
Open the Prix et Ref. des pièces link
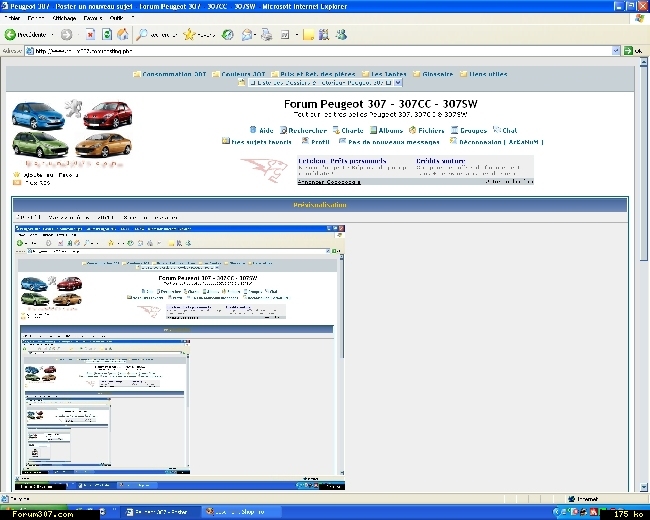pos(318,74)
